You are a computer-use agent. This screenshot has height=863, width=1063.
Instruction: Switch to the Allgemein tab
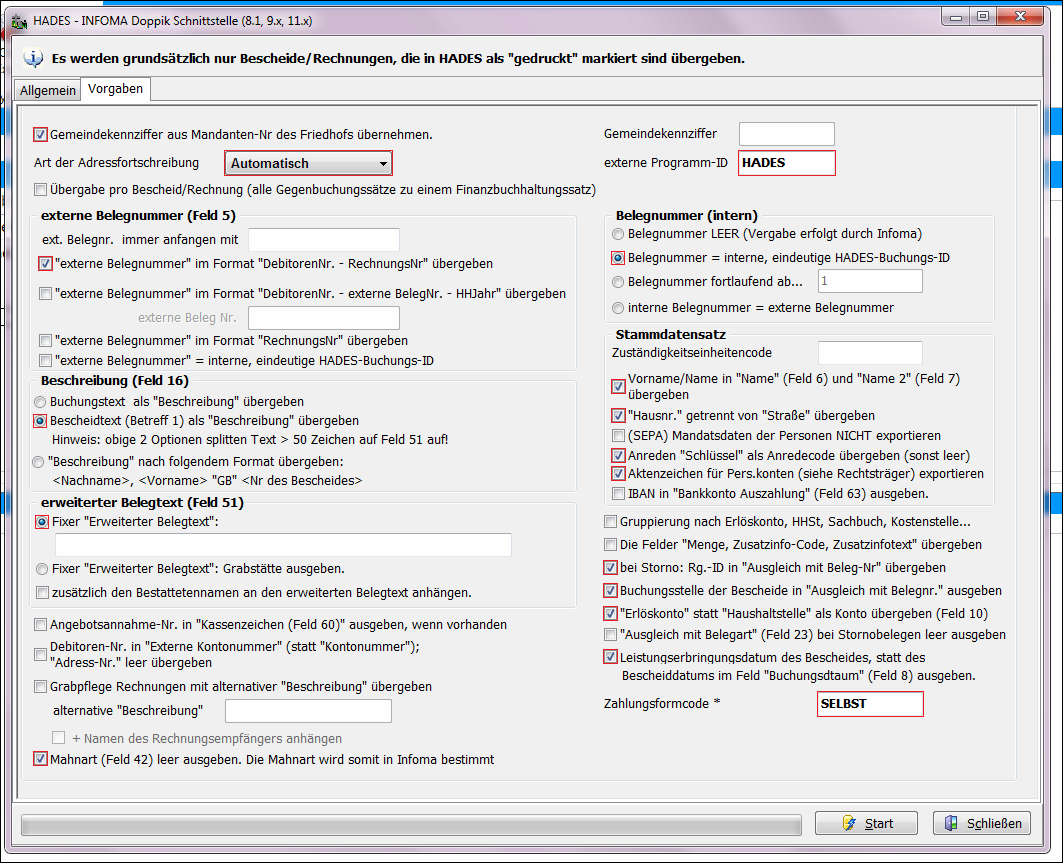[x=48, y=91]
